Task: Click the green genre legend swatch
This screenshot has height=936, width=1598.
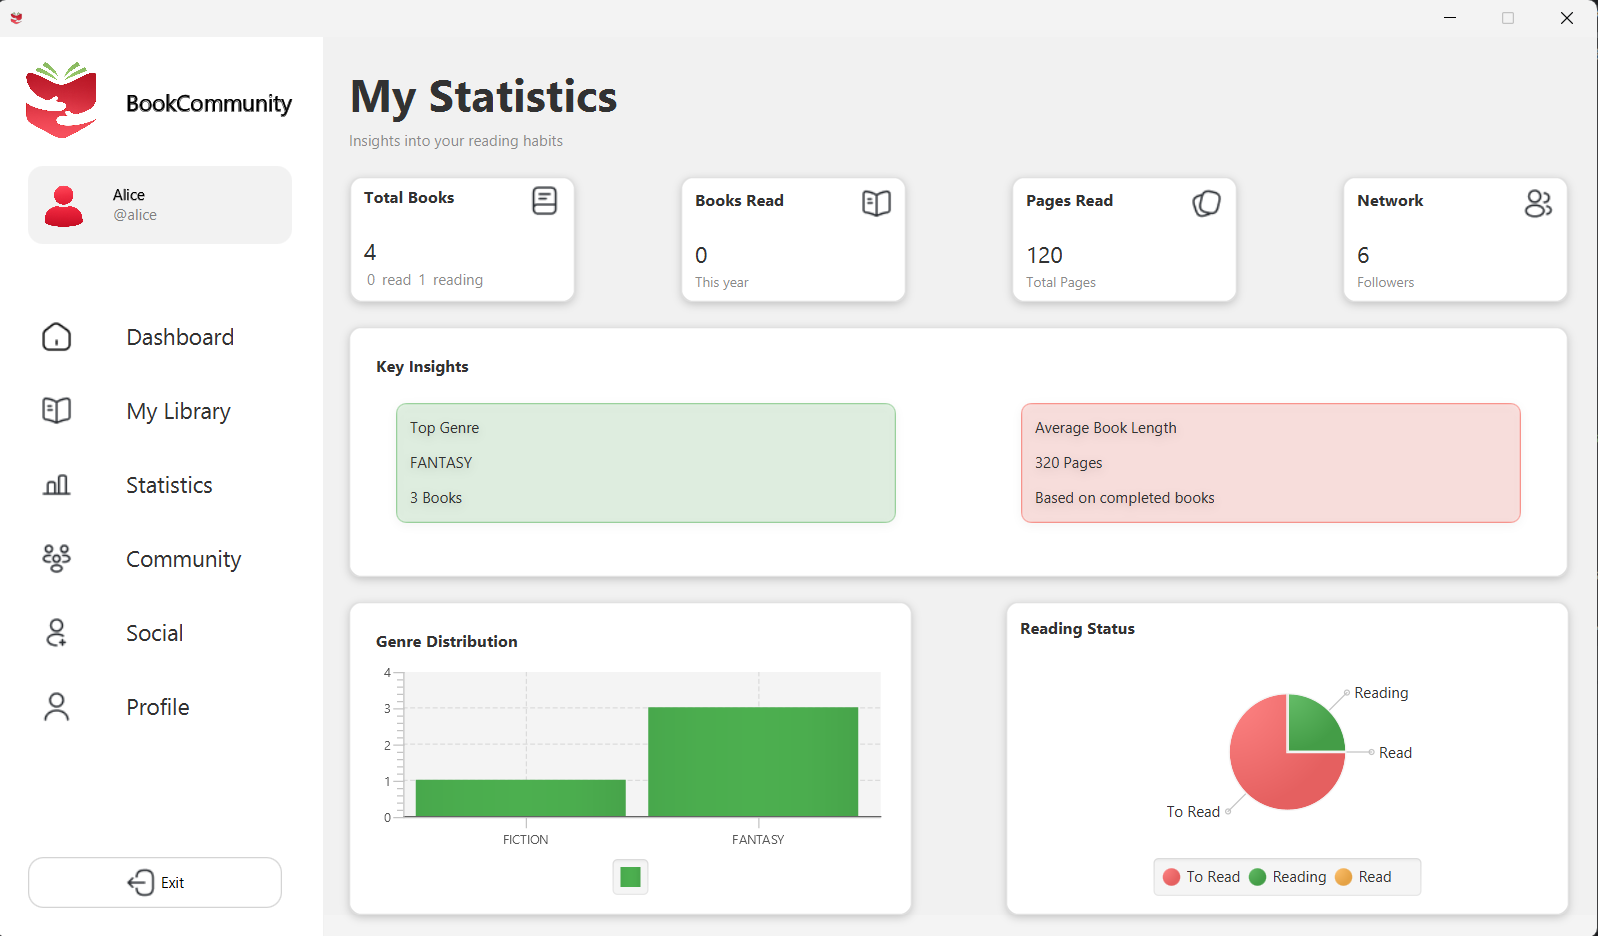Action: pos(630,877)
